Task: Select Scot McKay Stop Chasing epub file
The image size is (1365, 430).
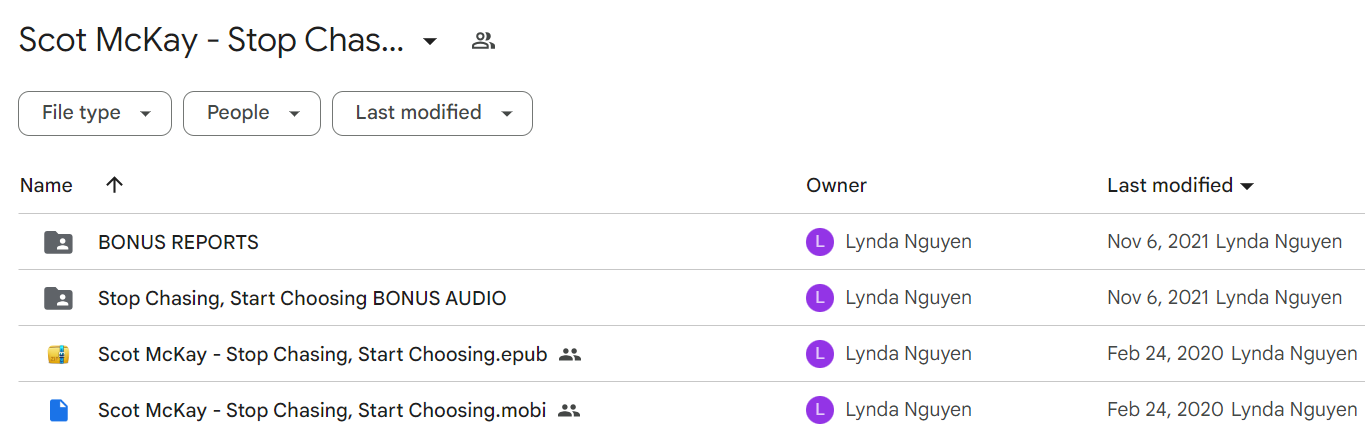Action: click(x=323, y=354)
